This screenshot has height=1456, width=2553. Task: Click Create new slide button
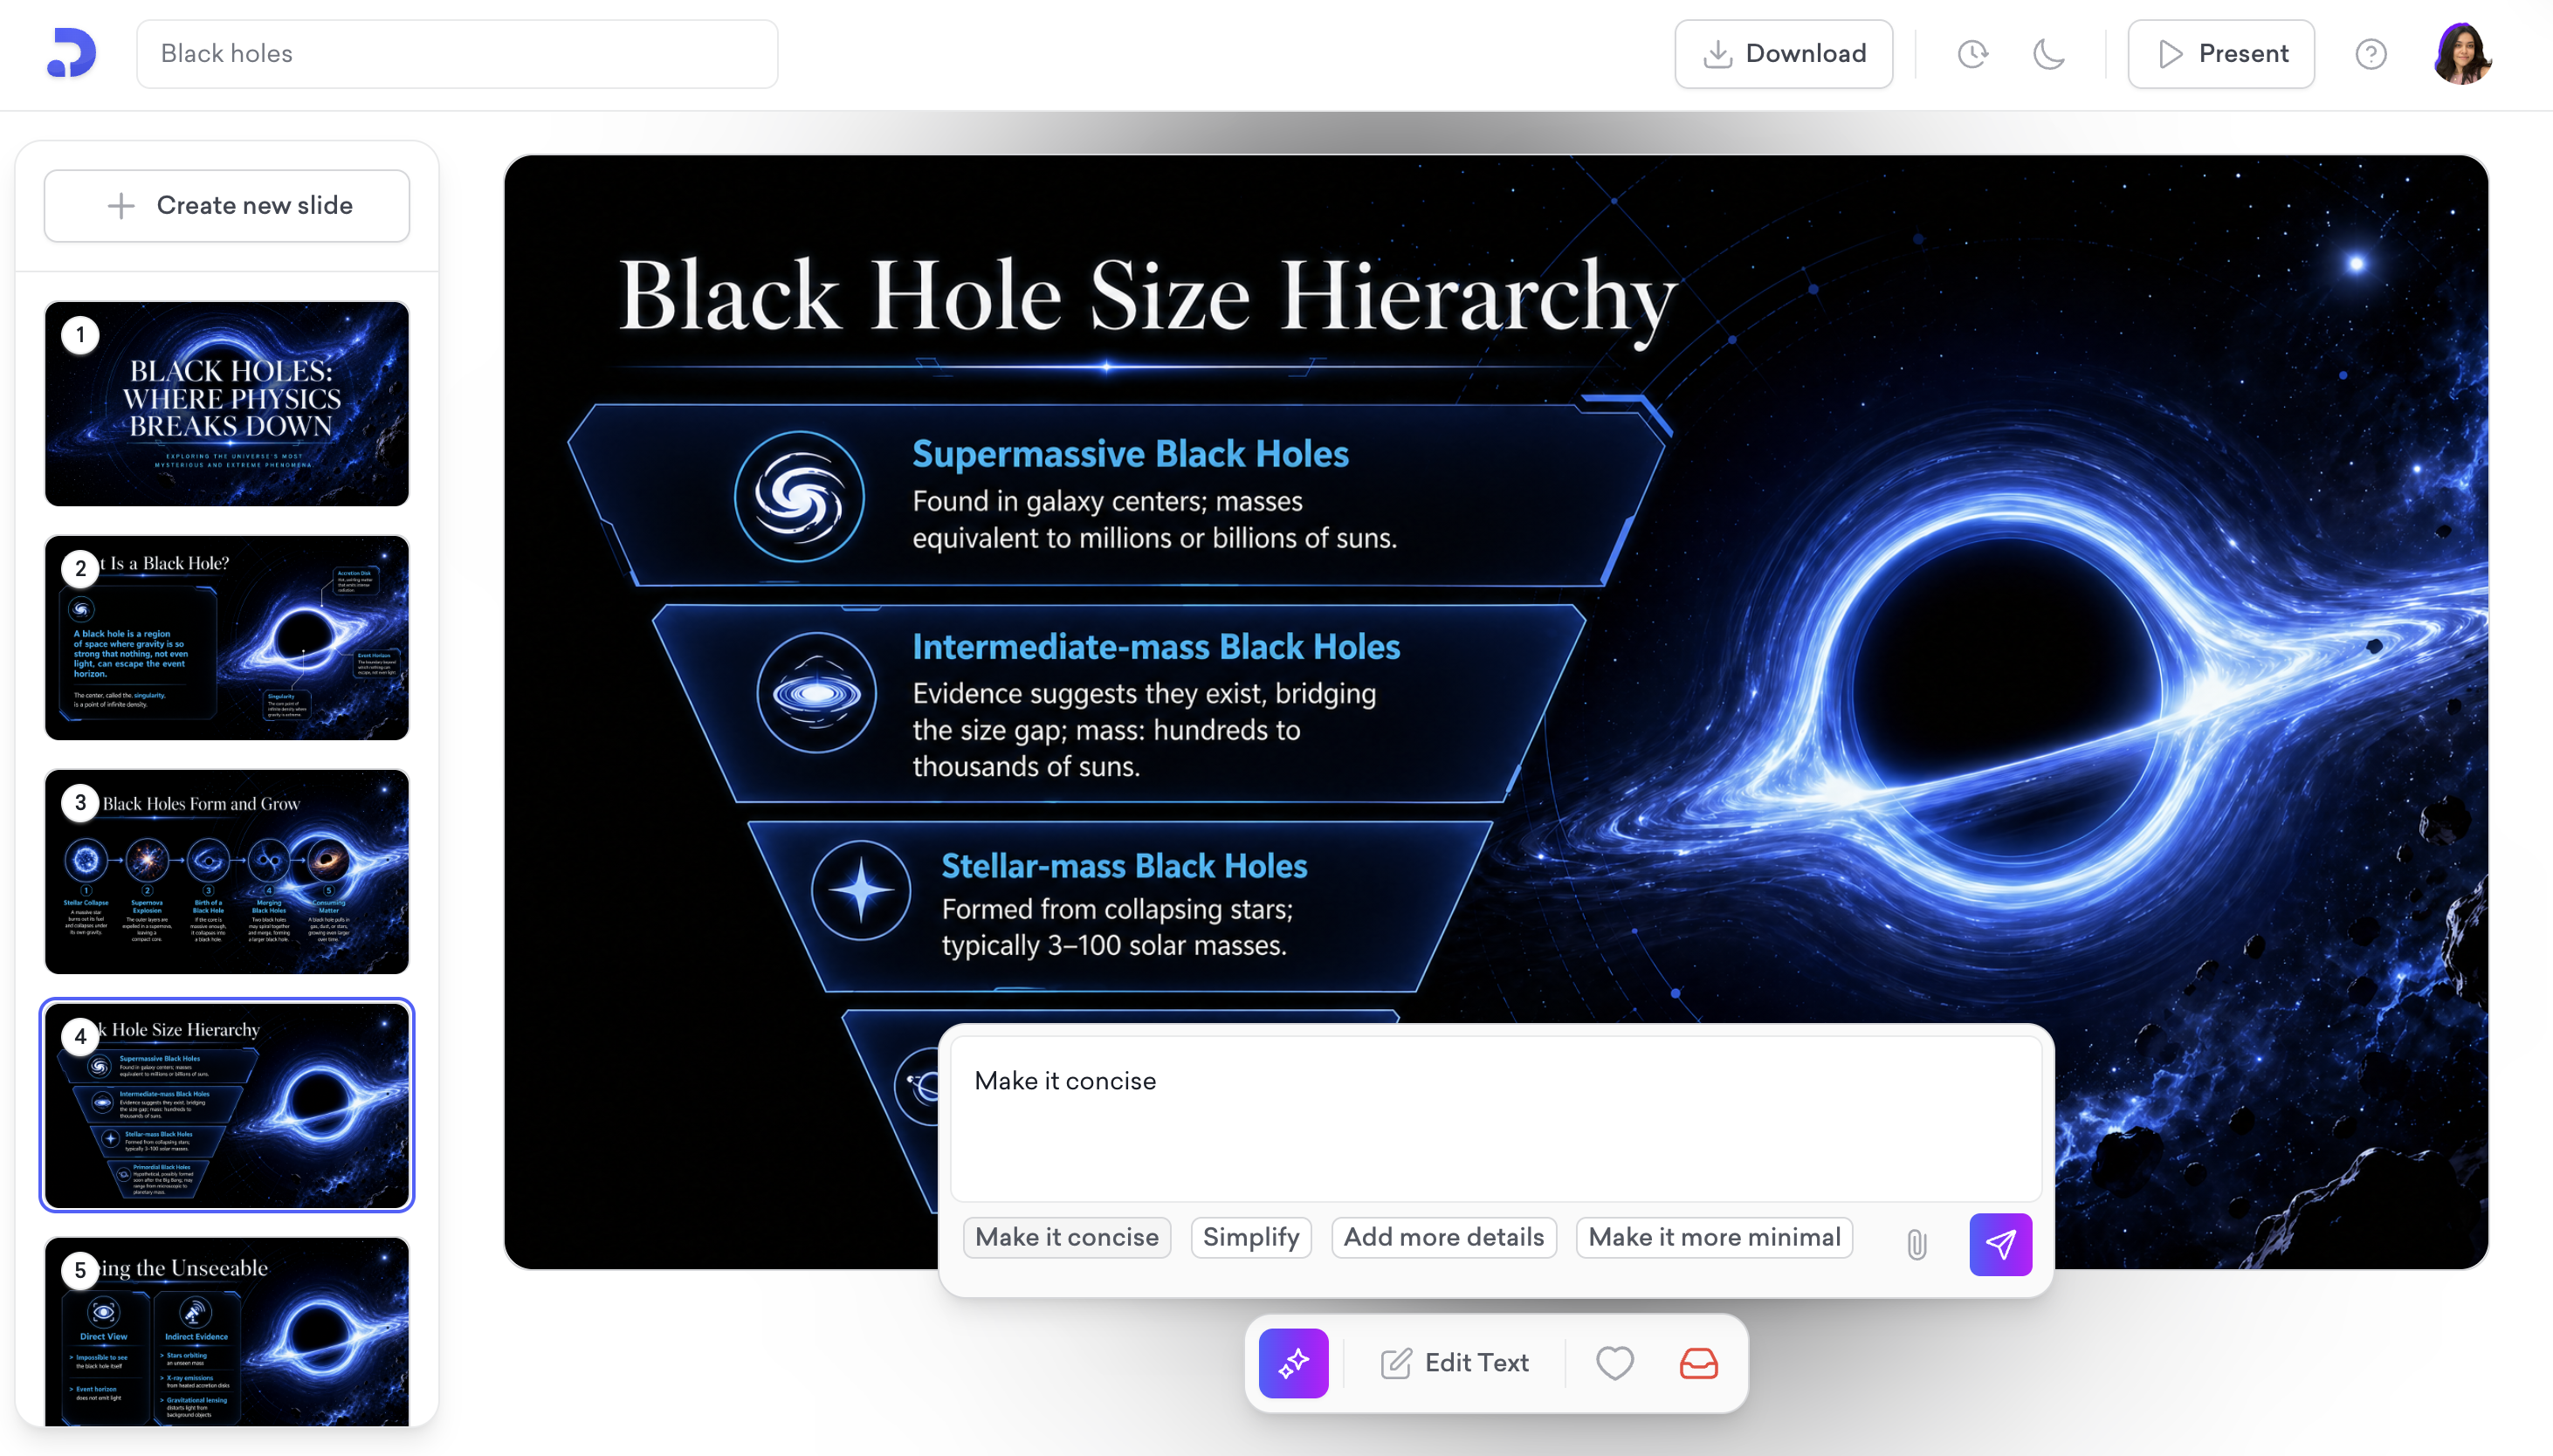coord(227,206)
